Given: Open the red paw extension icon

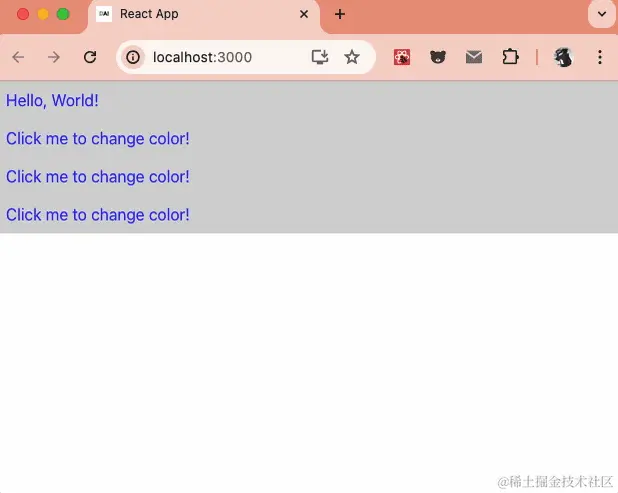Looking at the screenshot, I should tap(402, 58).
